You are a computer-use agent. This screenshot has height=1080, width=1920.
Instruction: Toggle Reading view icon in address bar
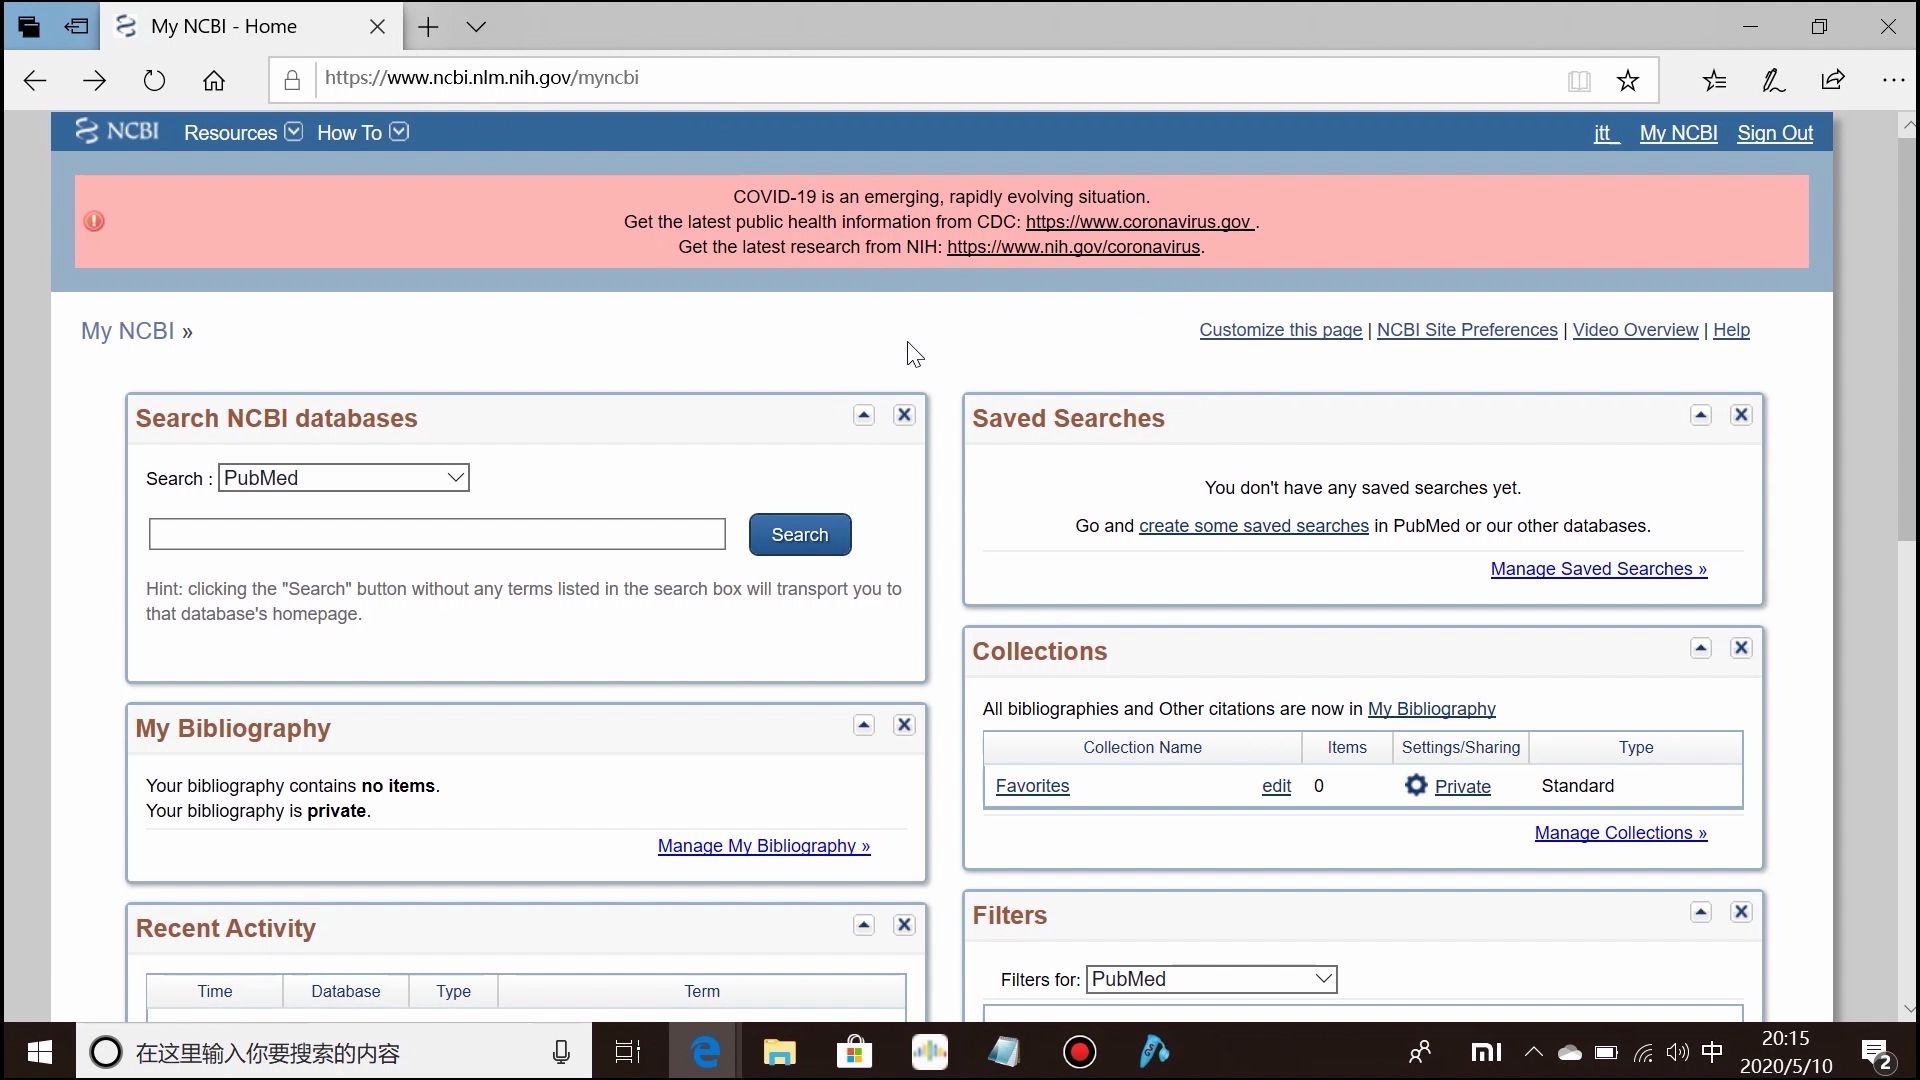(1579, 81)
